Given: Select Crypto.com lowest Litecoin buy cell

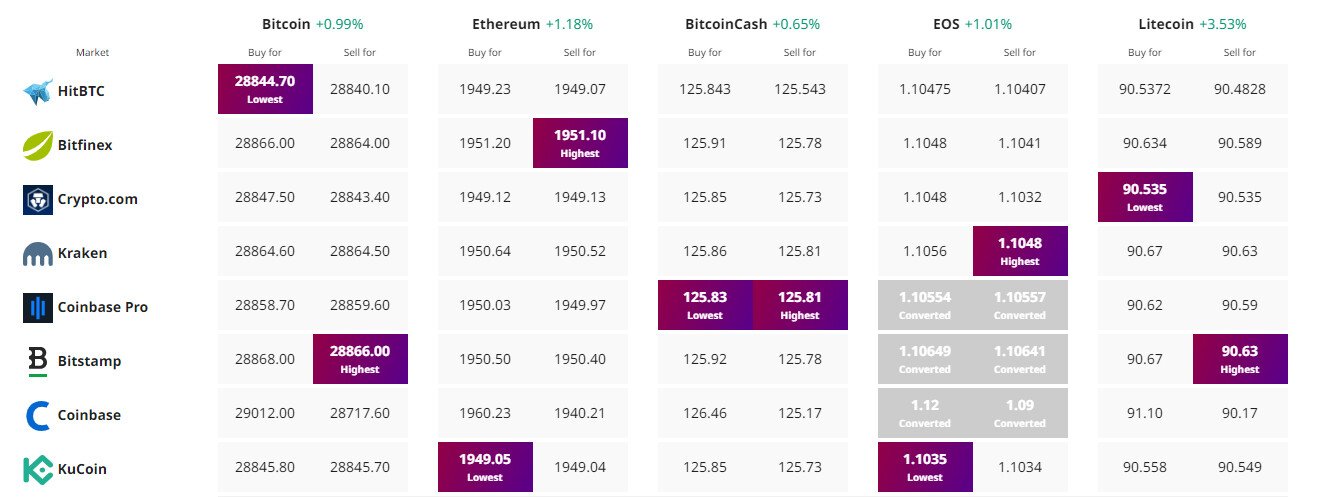Looking at the screenshot, I should (1145, 197).
